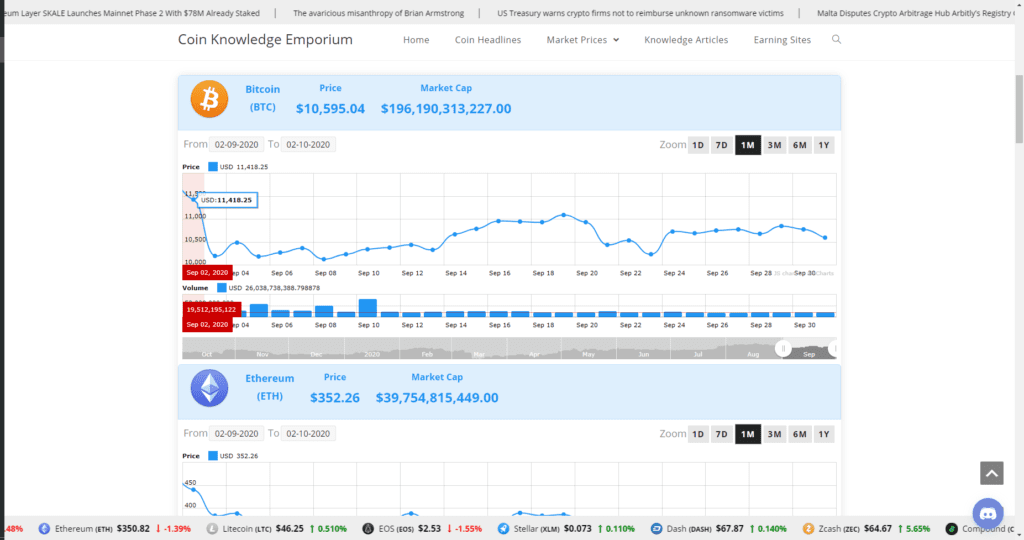The image size is (1024, 540).
Task: Expand the Market Prices dropdown menu
Action: tap(583, 40)
